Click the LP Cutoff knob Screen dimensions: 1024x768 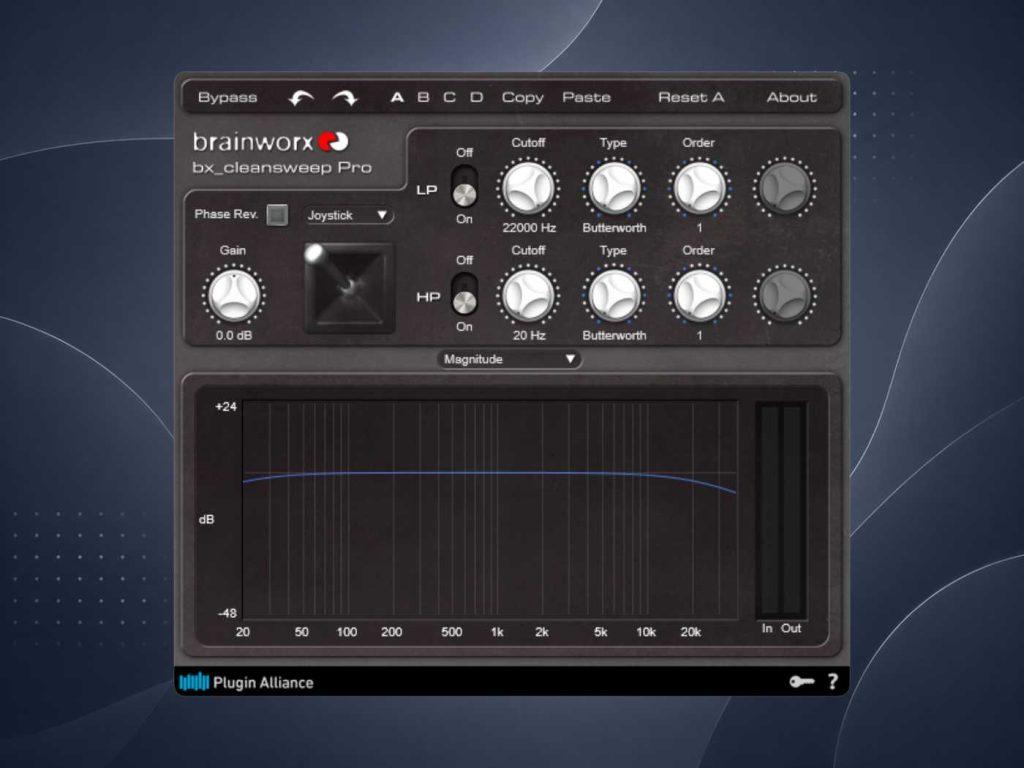tap(528, 188)
